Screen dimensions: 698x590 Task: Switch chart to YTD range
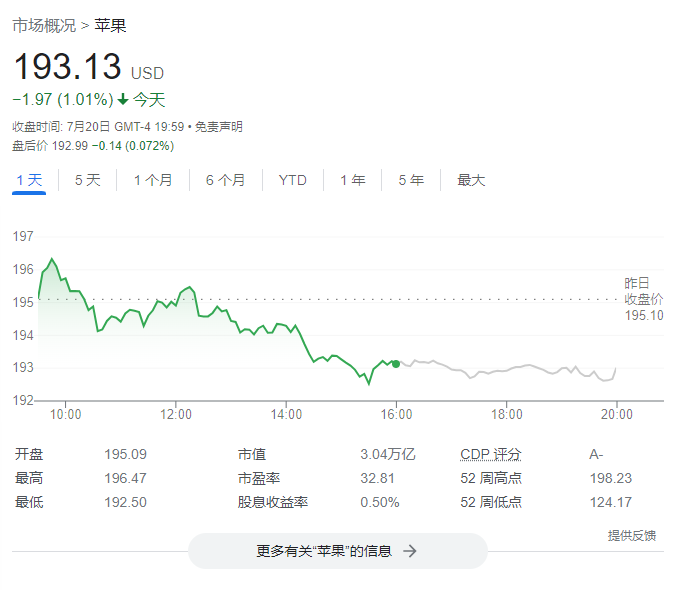(x=293, y=180)
